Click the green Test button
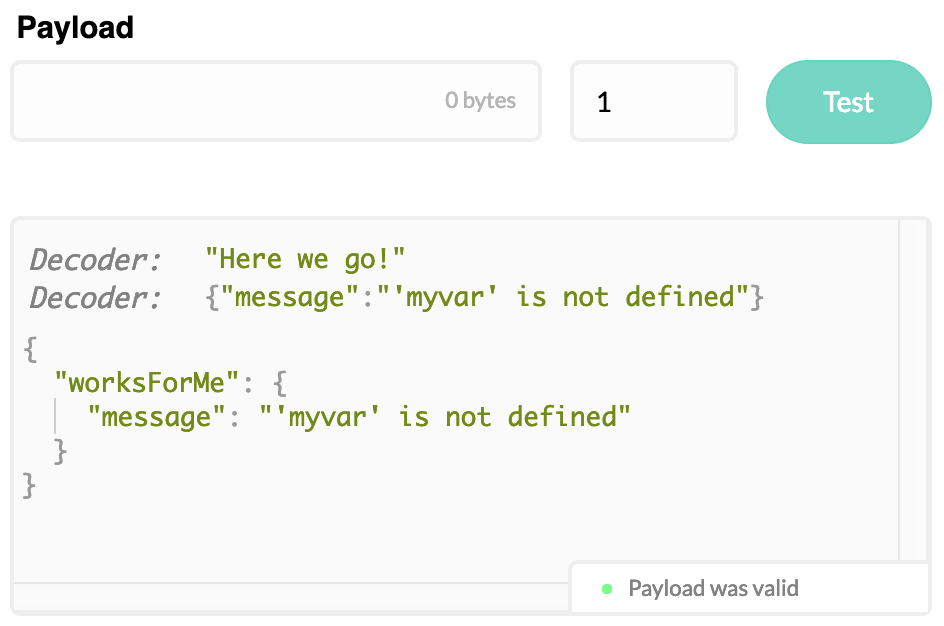Image resolution: width=944 pixels, height=626 pixels. pos(848,102)
